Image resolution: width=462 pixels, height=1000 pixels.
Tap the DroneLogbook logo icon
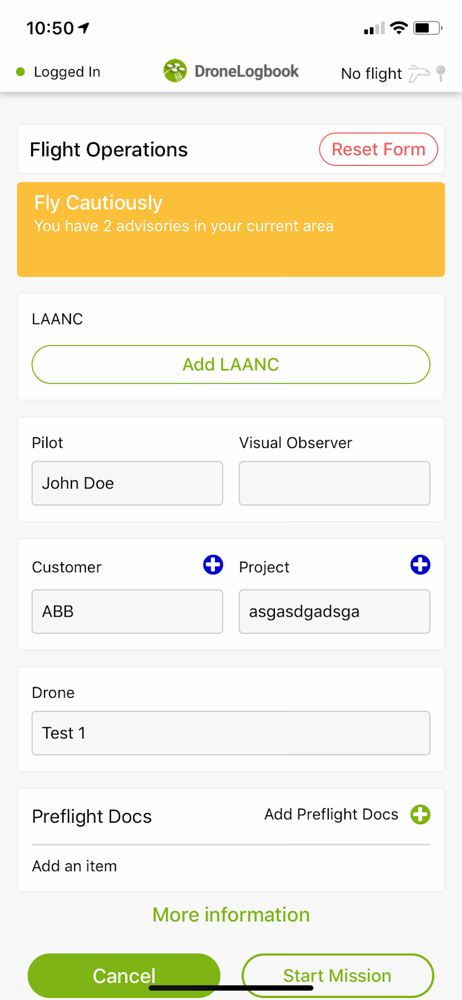click(175, 71)
